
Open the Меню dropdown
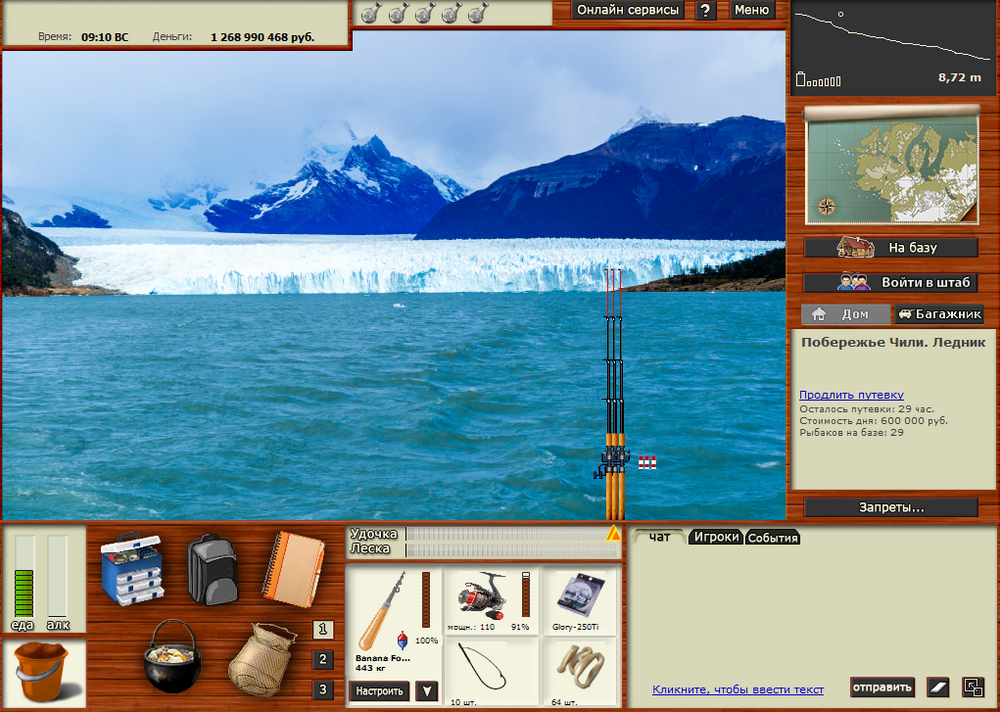tap(751, 10)
